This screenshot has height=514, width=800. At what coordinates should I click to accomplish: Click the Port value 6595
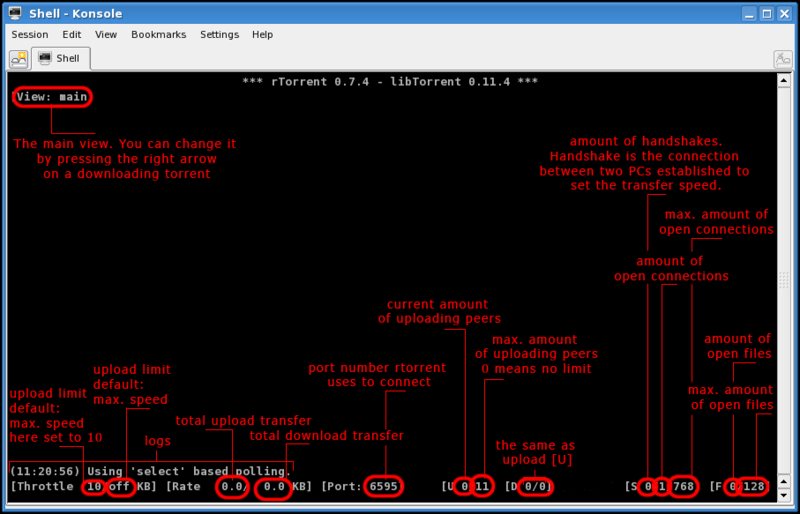384,486
